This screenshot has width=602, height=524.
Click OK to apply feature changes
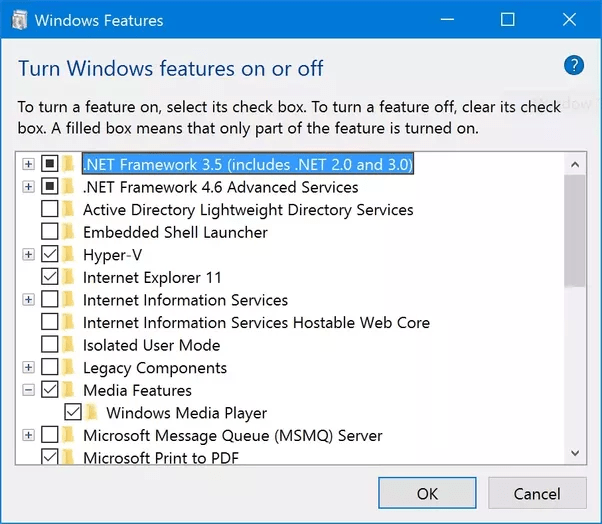pyautogui.click(x=427, y=493)
